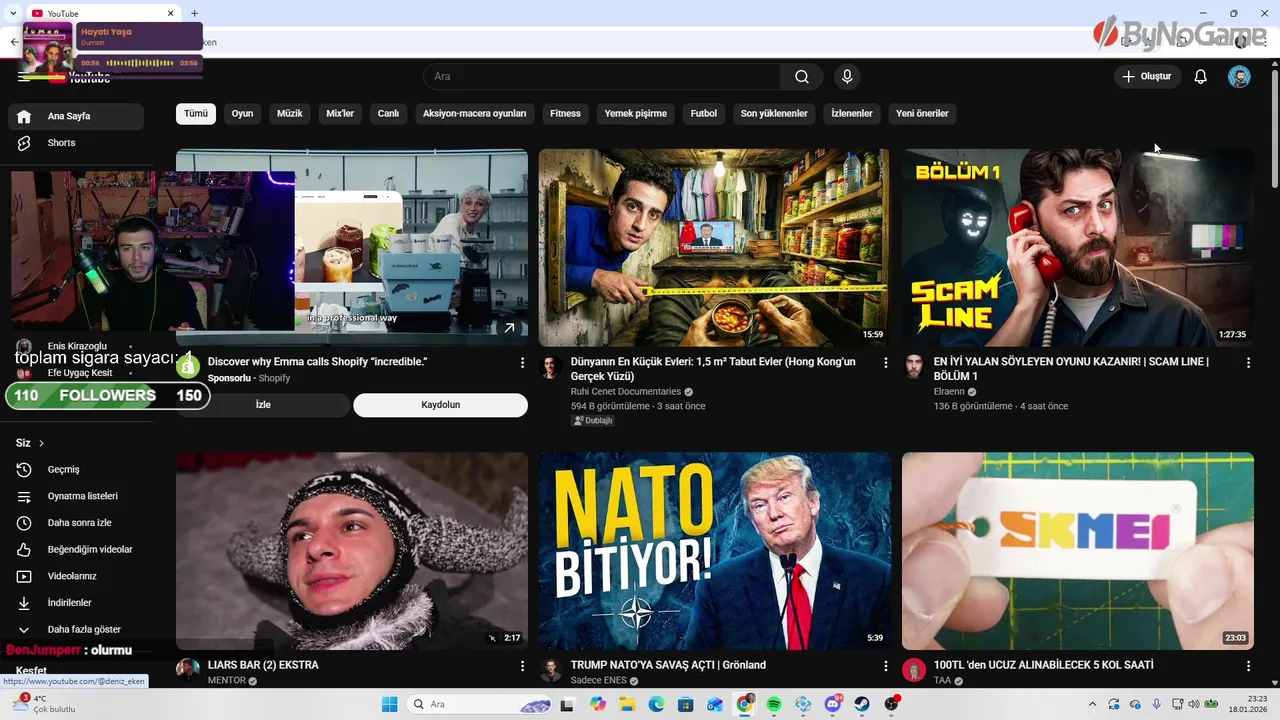Click the Shopify advertiser logo
The height and width of the screenshot is (720, 1280).
pos(188,367)
